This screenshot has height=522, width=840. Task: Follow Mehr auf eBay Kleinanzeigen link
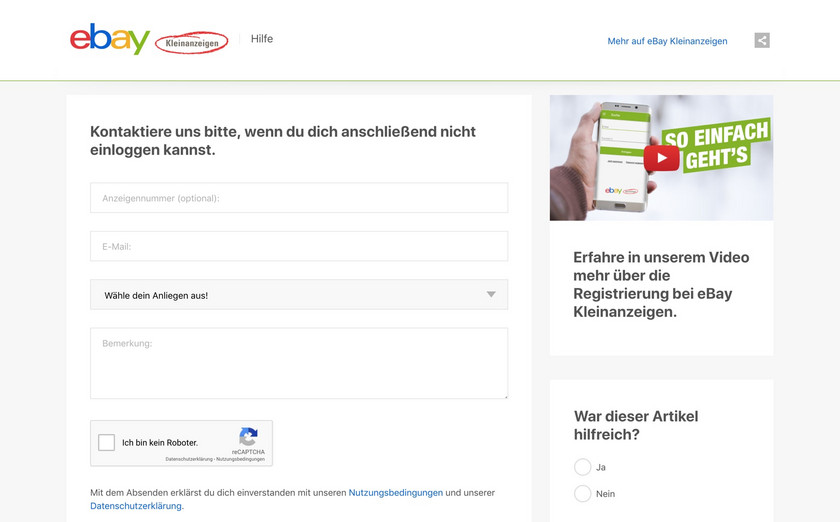point(667,41)
